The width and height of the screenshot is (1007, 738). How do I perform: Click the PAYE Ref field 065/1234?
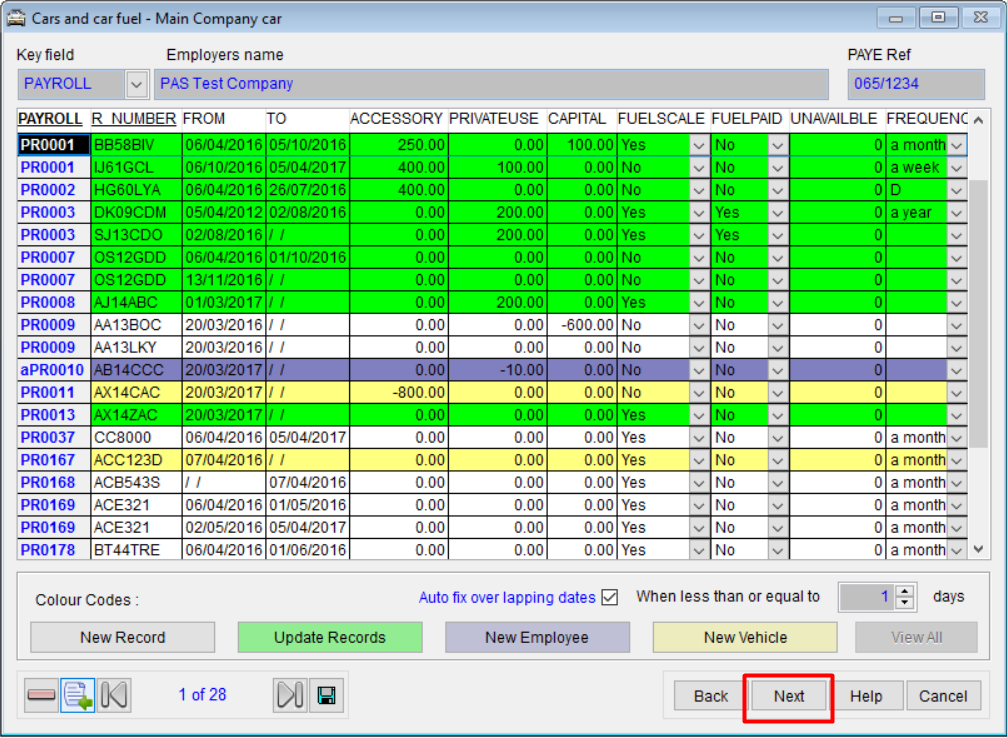click(x=916, y=84)
